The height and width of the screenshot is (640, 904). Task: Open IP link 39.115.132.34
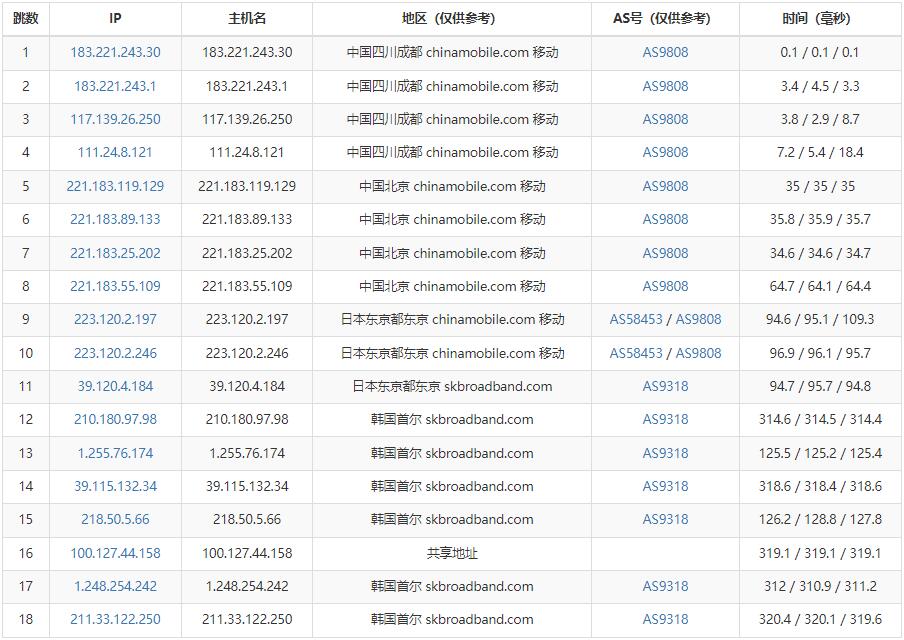tap(115, 486)
